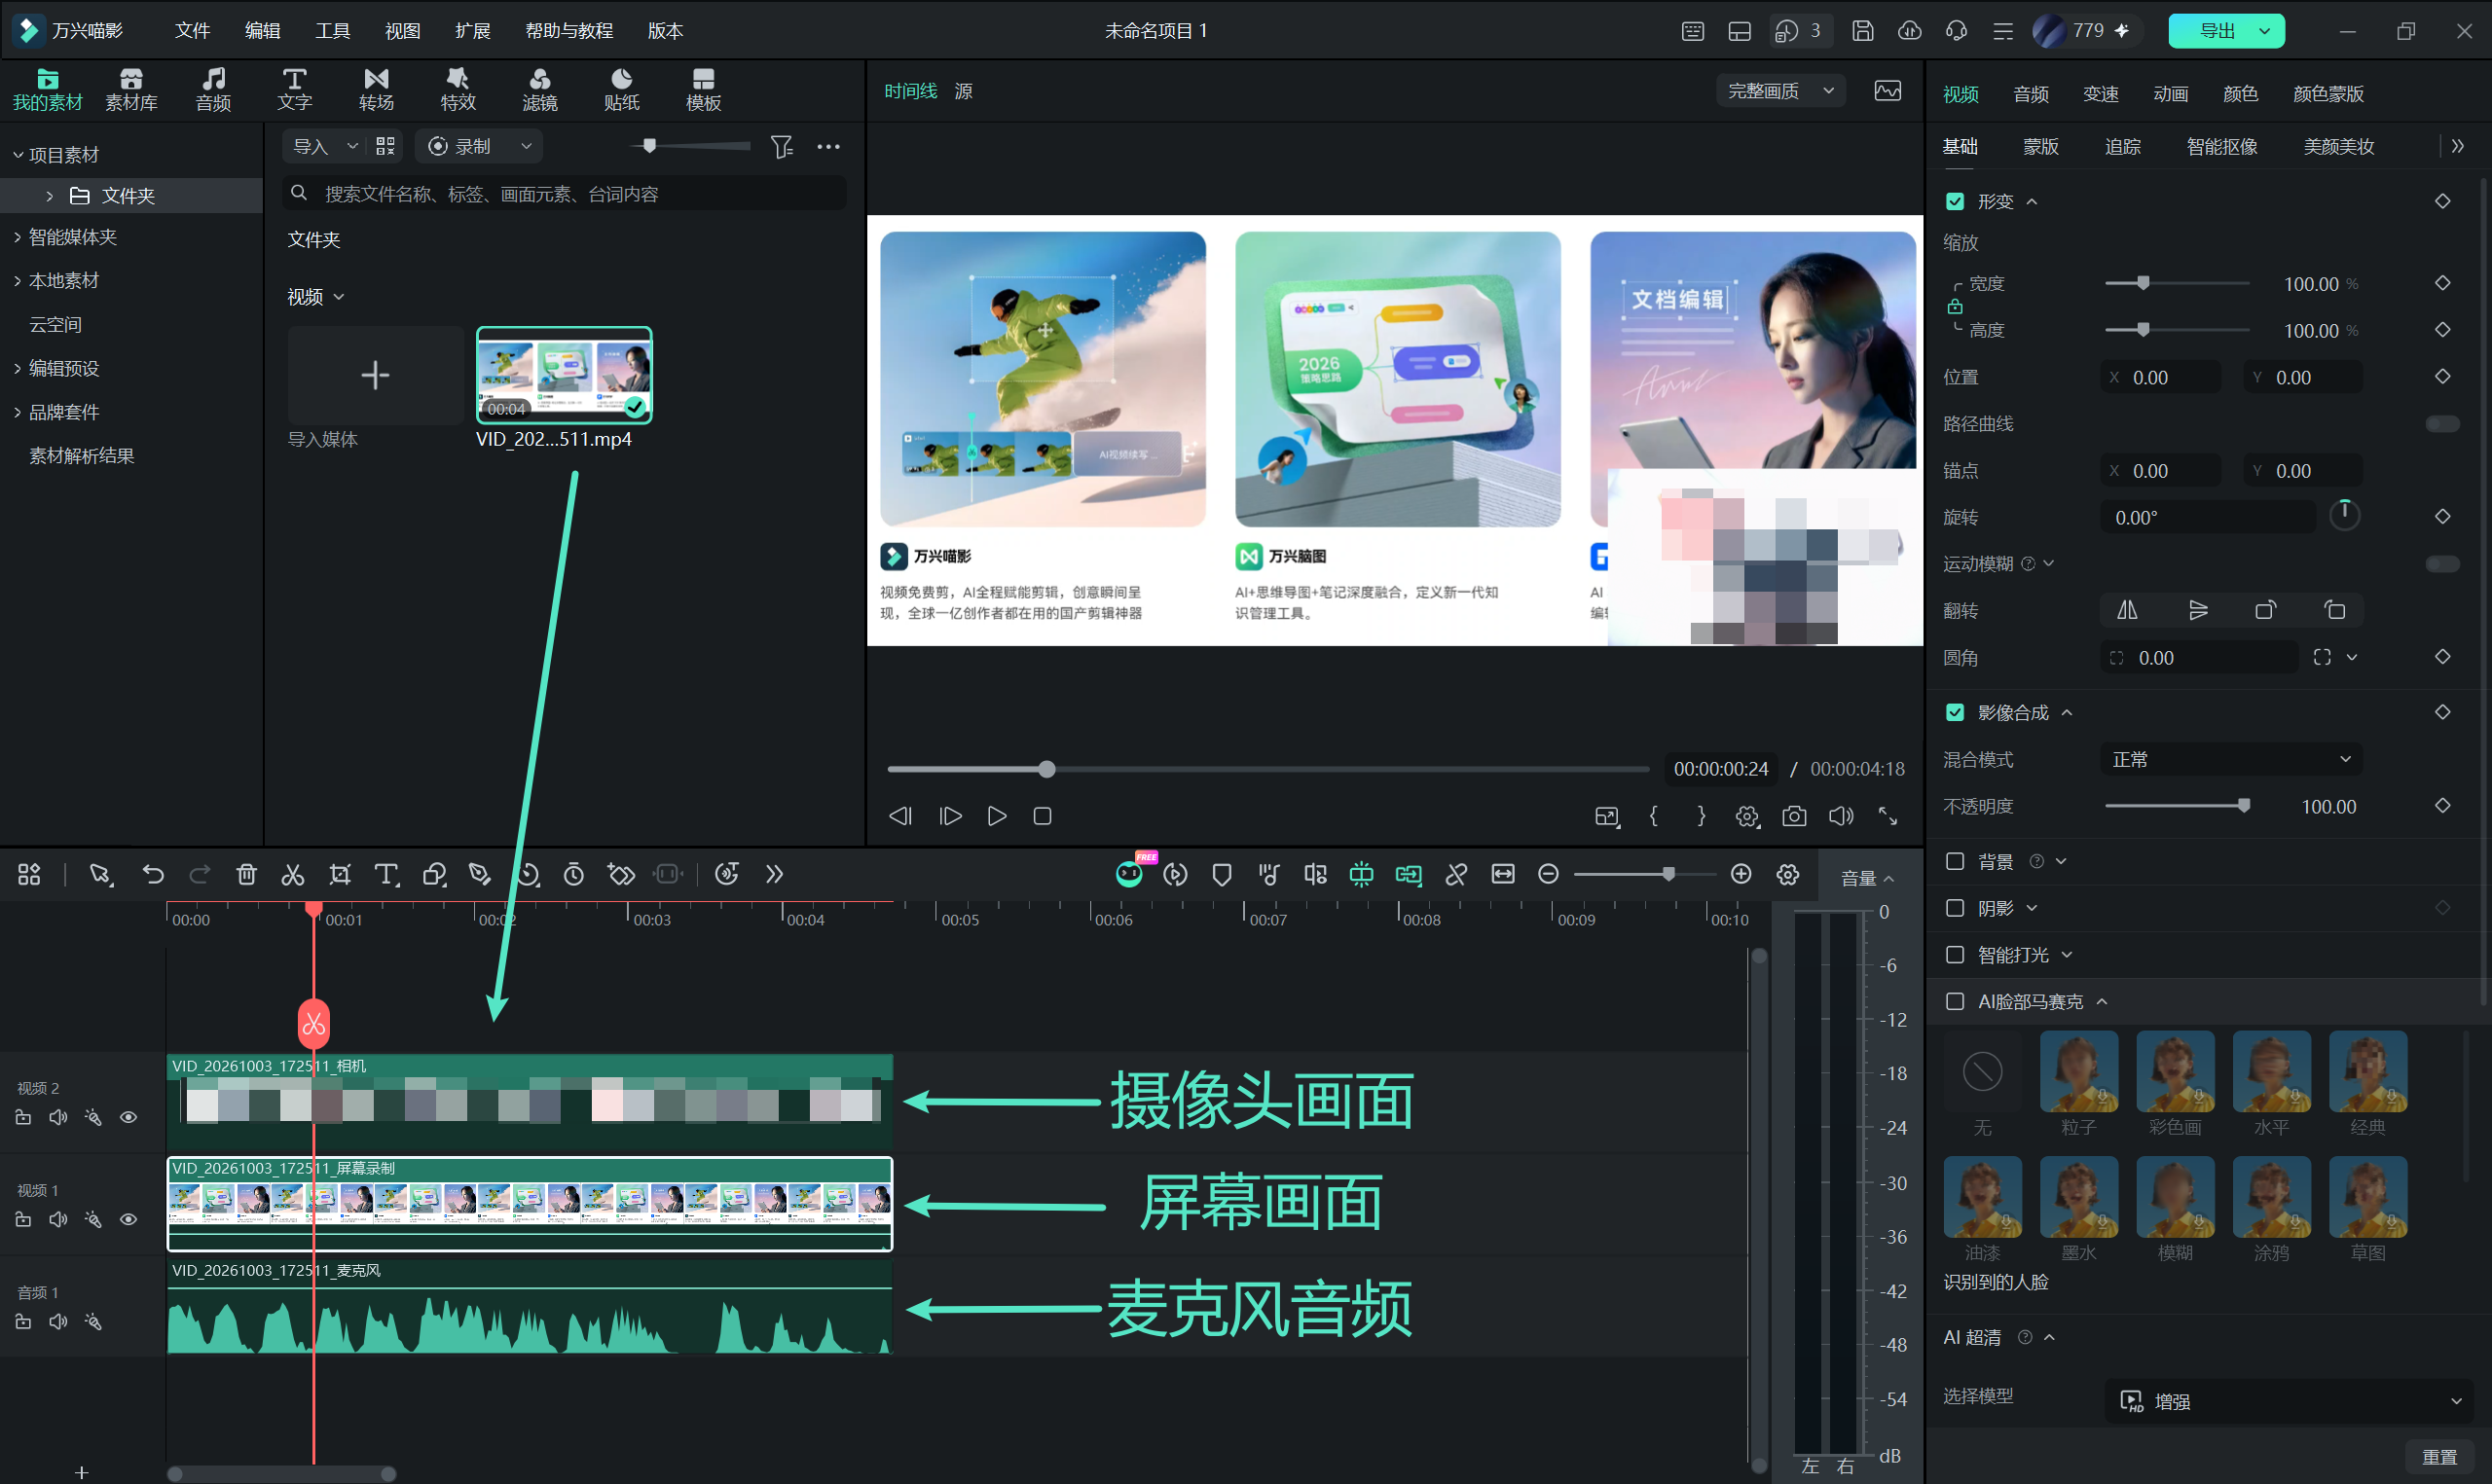Open the 选择模型 dropdown showing 增强
Screen dimensions: 2492x1484
2290,1402
